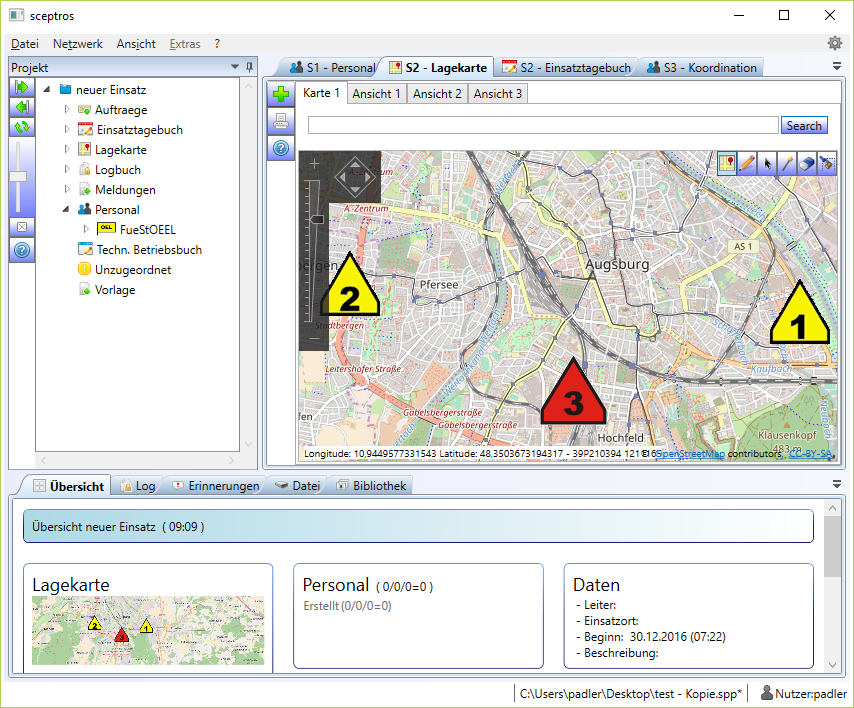The width and height of the screenshot is (854, 708).
Task: Select the map marker tool in map toolbar
Action: pos(727,163)
